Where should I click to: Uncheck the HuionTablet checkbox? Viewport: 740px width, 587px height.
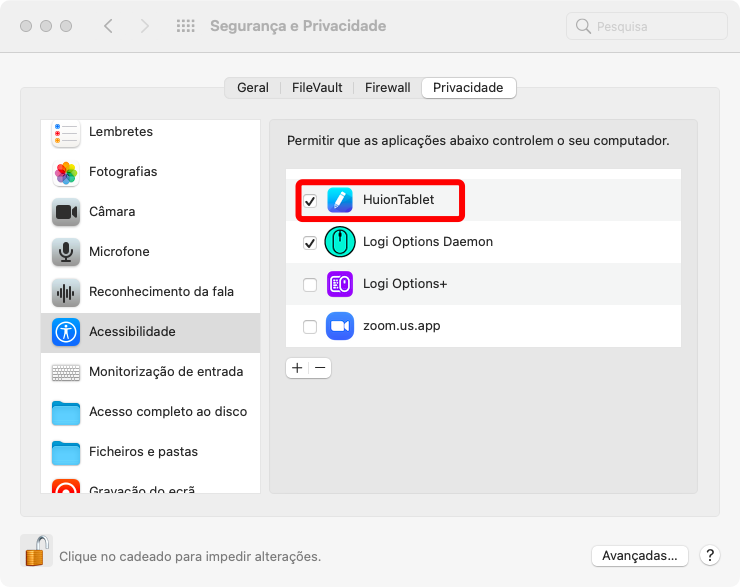click(310, 201)
